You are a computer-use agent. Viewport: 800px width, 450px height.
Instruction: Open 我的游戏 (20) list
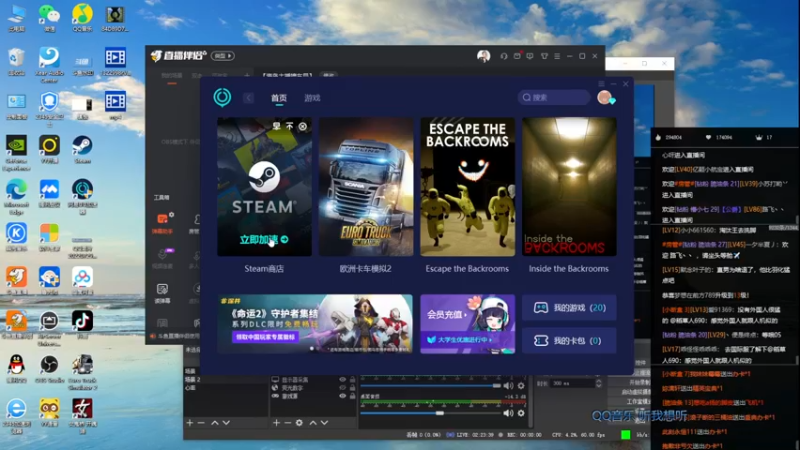[x=569, y=308]
